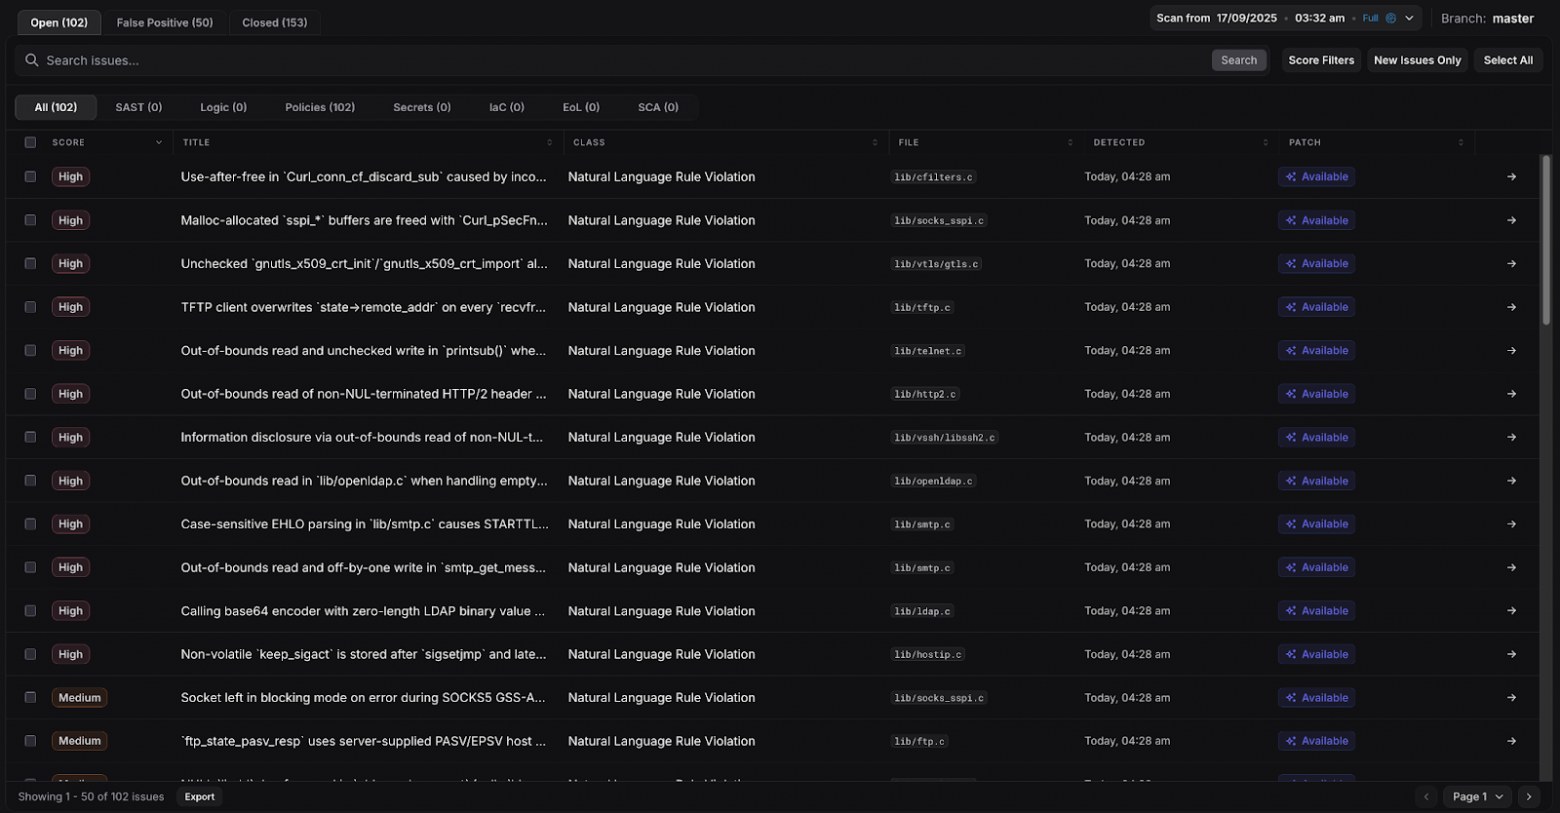The width and height of the screenshot is (1560, 813).
Task: Open arrow for lib/hostip.c issue row
Action: 1511,654
